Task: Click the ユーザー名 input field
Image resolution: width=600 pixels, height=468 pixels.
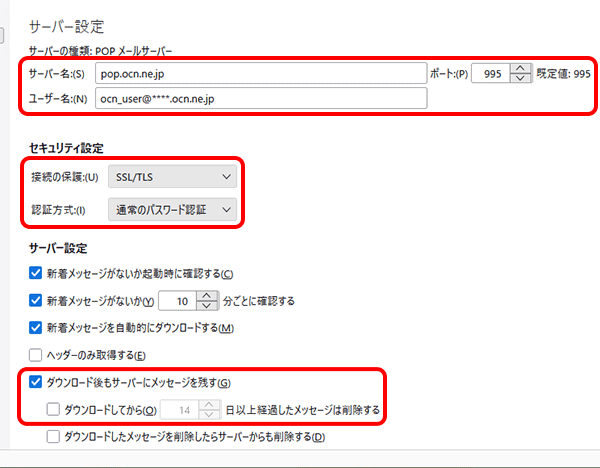Action: point(260,98)
